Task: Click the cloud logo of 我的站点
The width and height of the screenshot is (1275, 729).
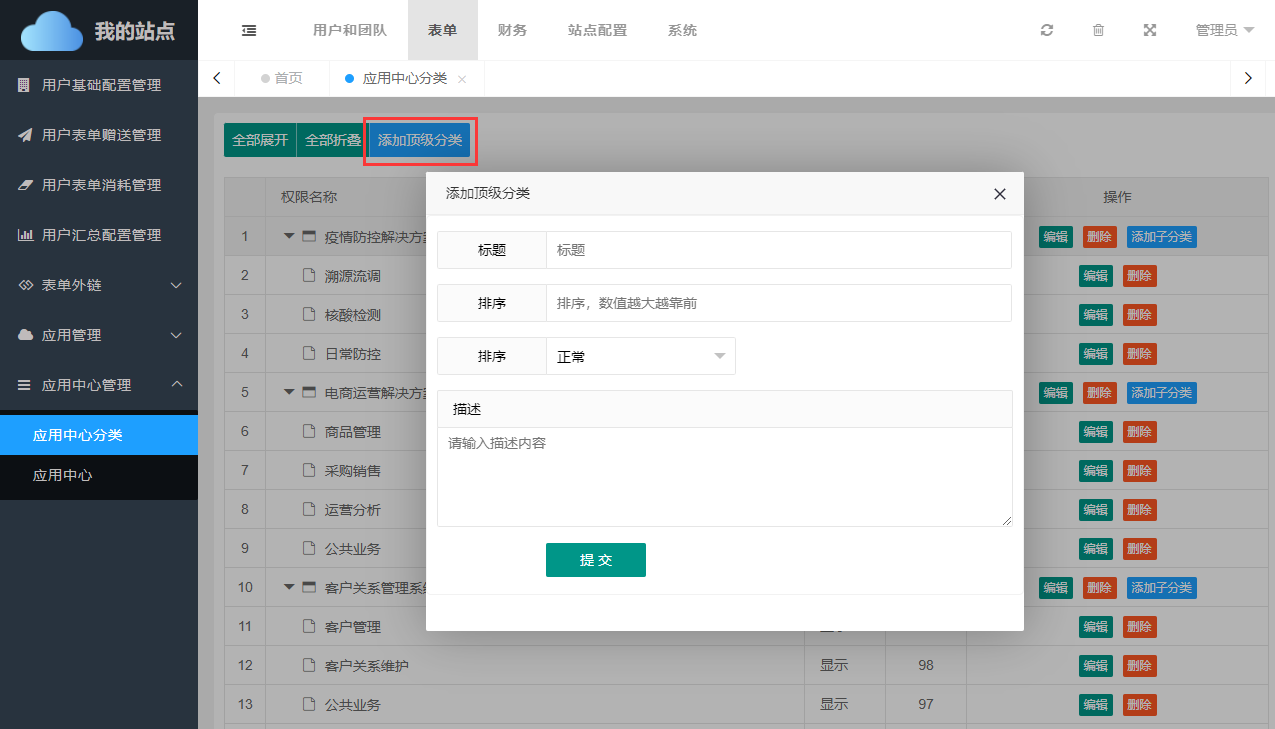Action: (52, 31)
